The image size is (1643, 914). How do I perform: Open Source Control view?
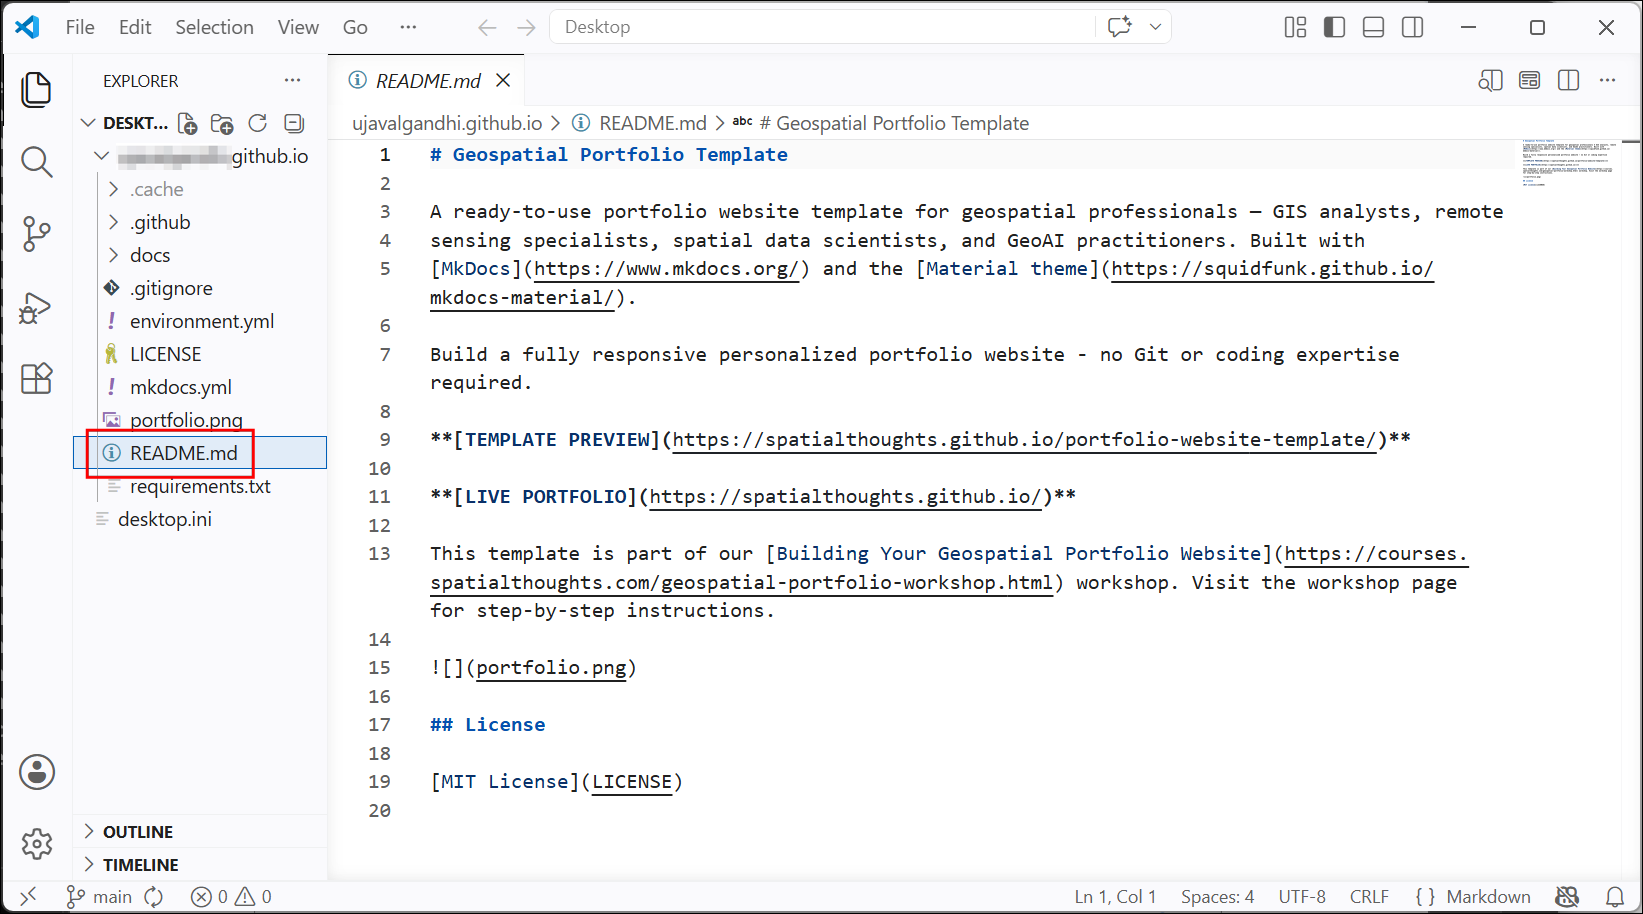click(37, 234)
